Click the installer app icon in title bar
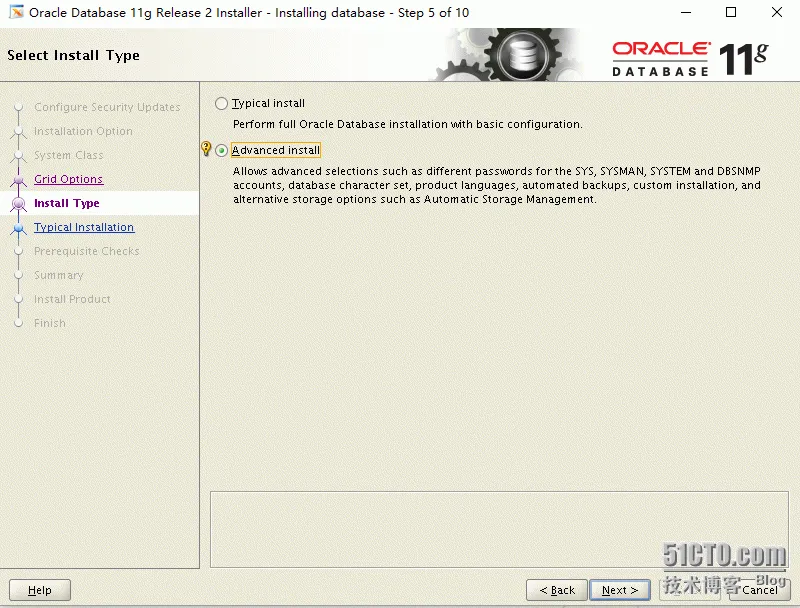Image resolution: width=800 pixels, height=608 pixels. [17, 12]
